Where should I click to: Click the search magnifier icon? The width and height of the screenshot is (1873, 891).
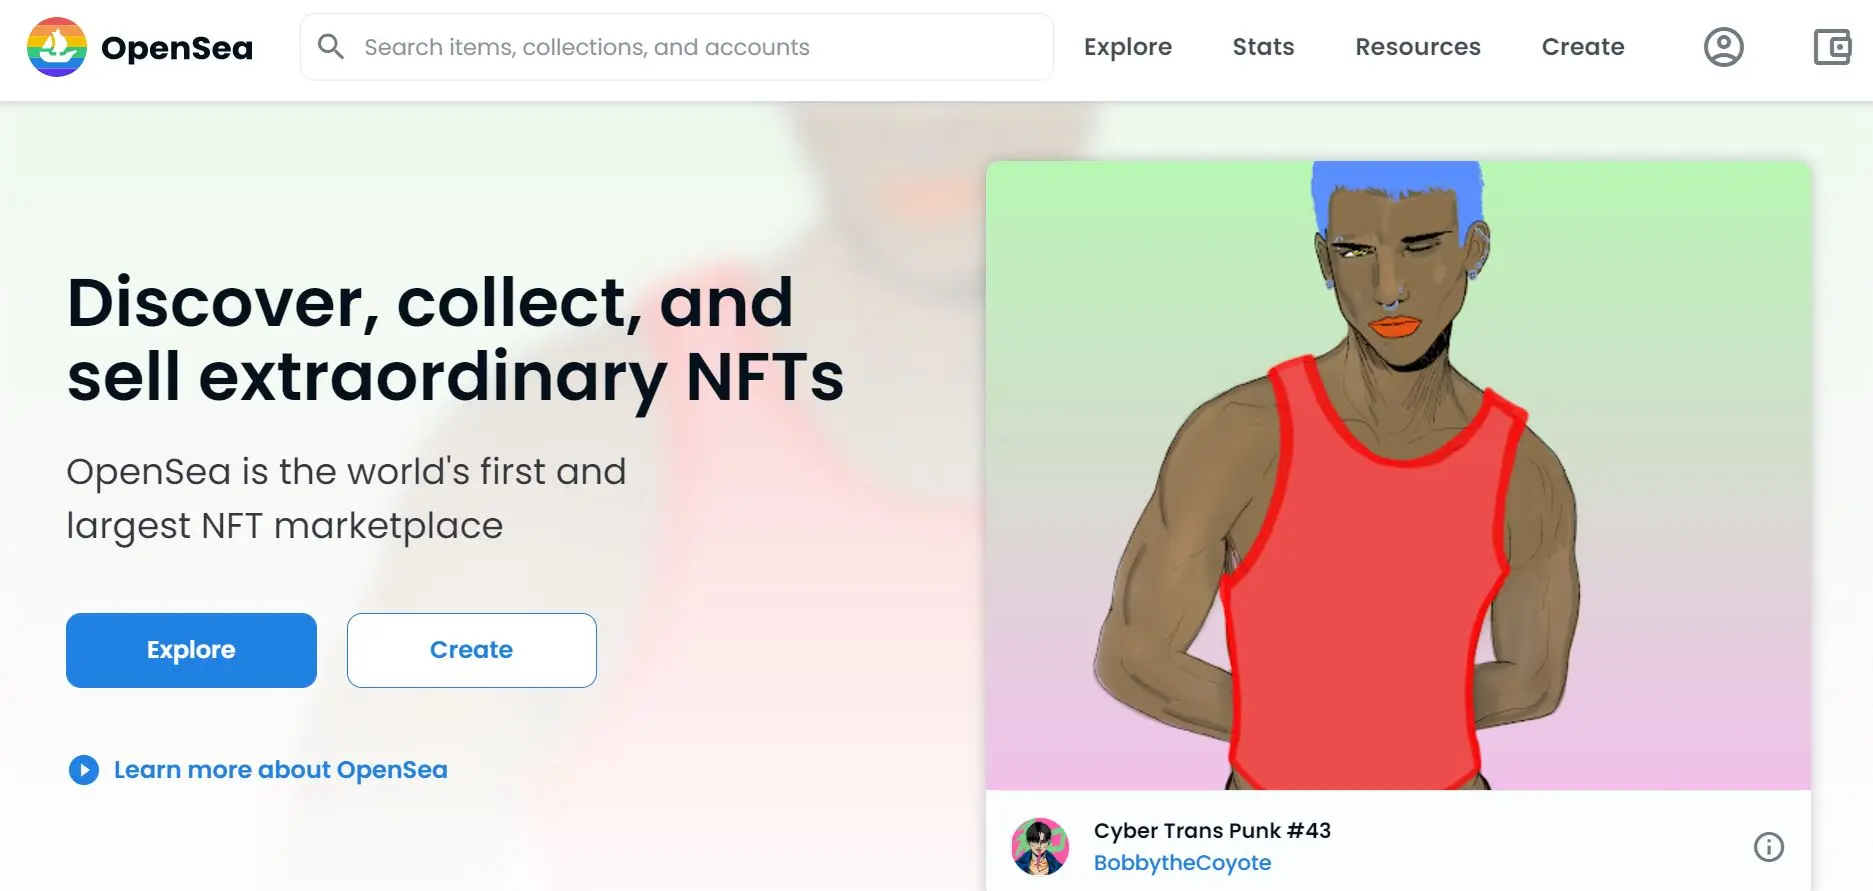pyautogui.click(x=330, y=47)
